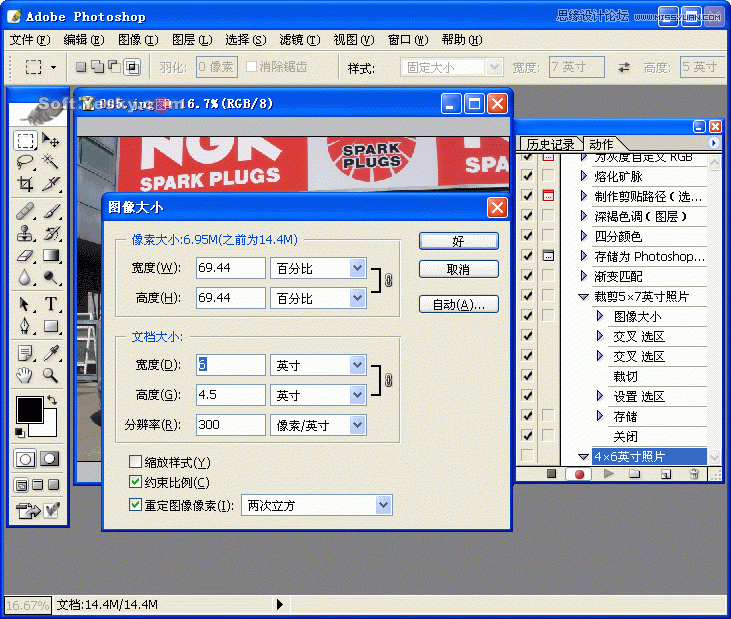The height and width of the screenshot is (619, 731).
Task: Select the Rectangle shape tool
Action: click(x=50, y=326)
